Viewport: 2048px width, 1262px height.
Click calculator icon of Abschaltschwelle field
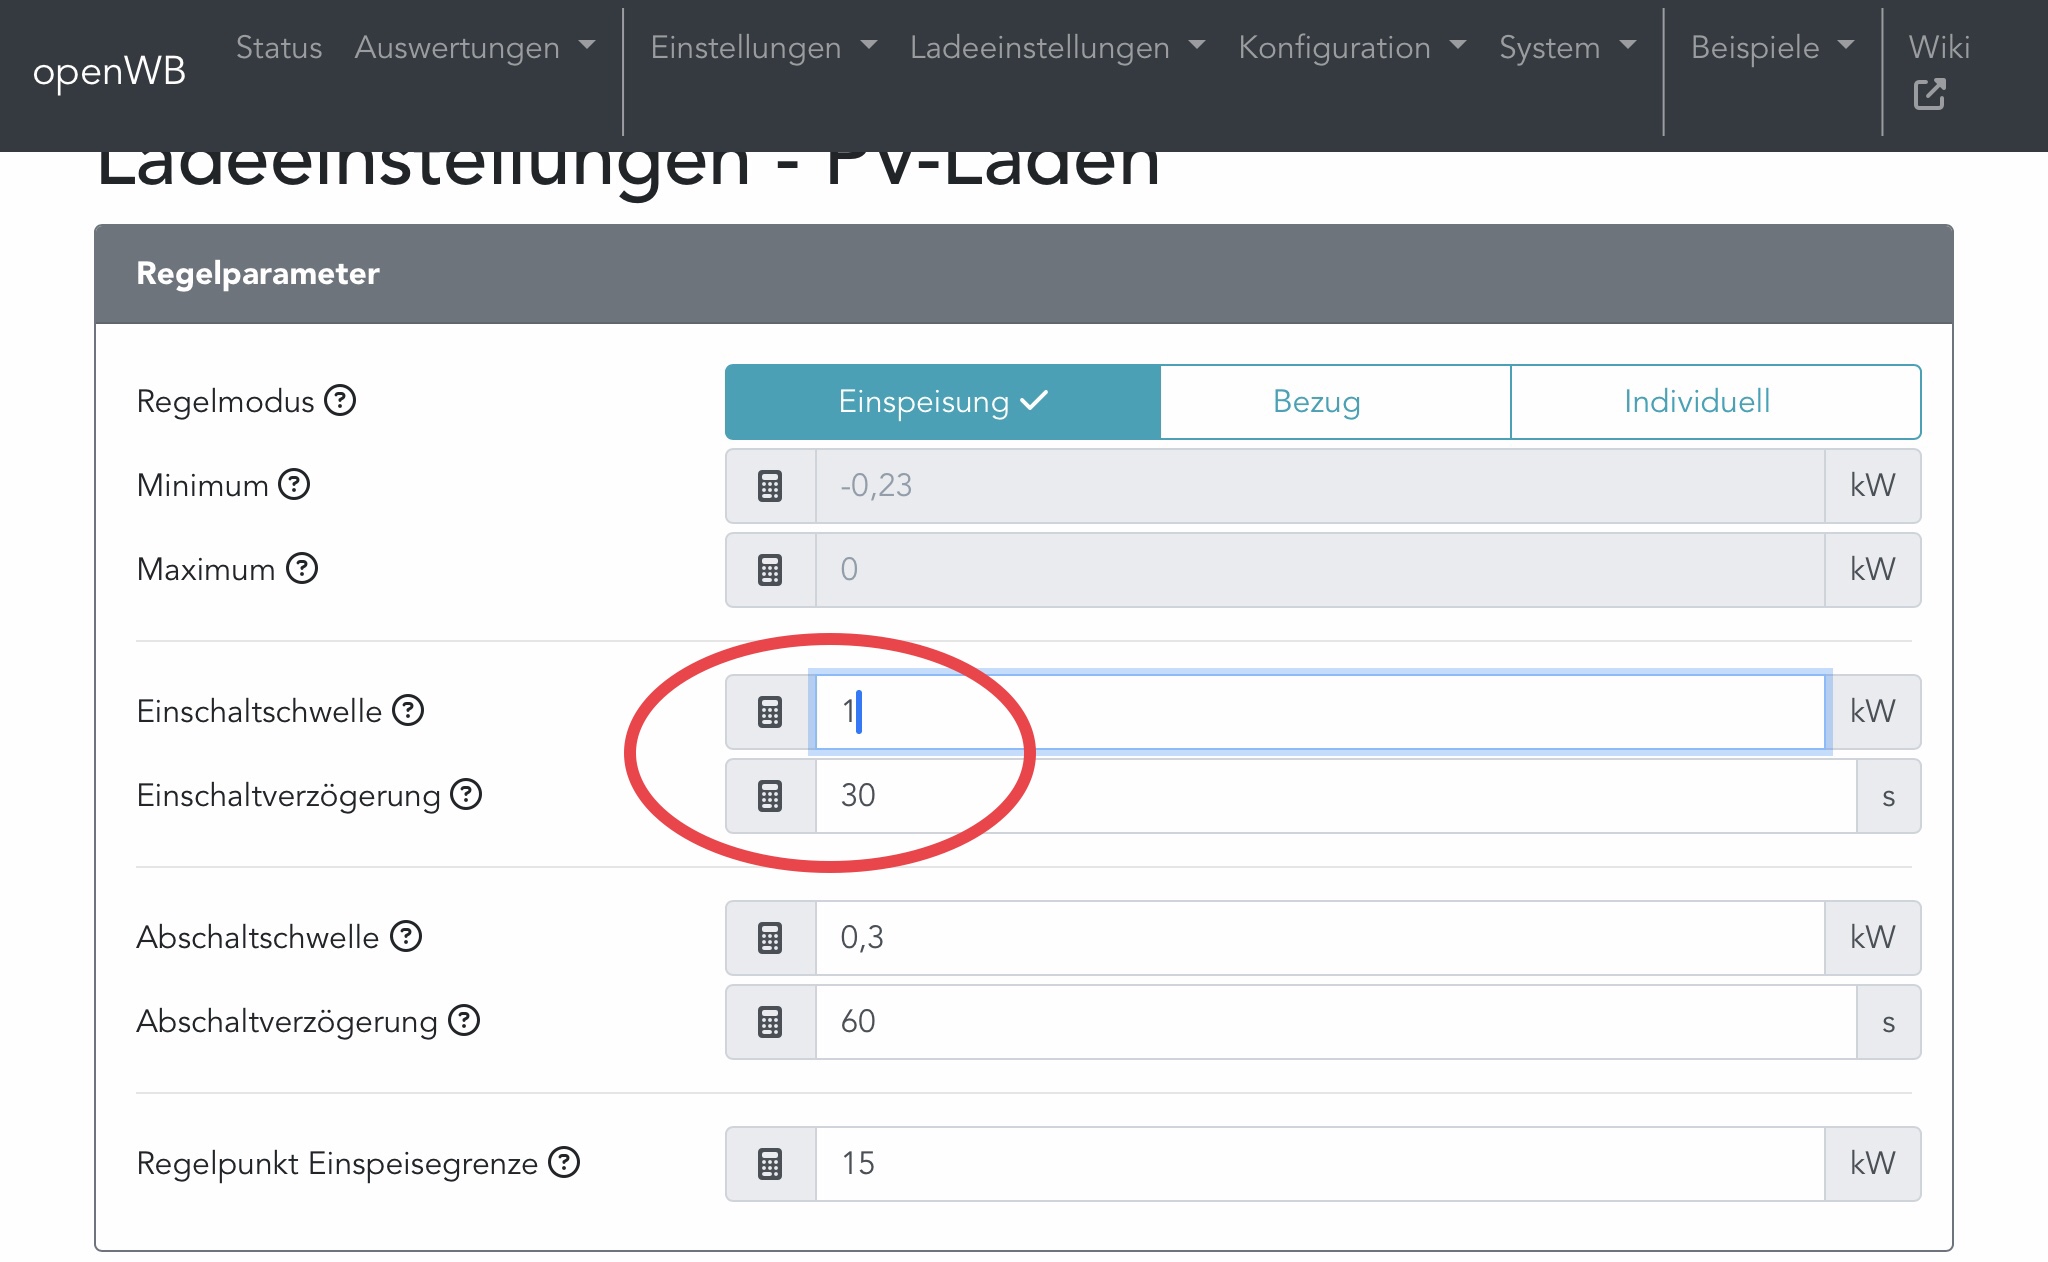point(770,938)
